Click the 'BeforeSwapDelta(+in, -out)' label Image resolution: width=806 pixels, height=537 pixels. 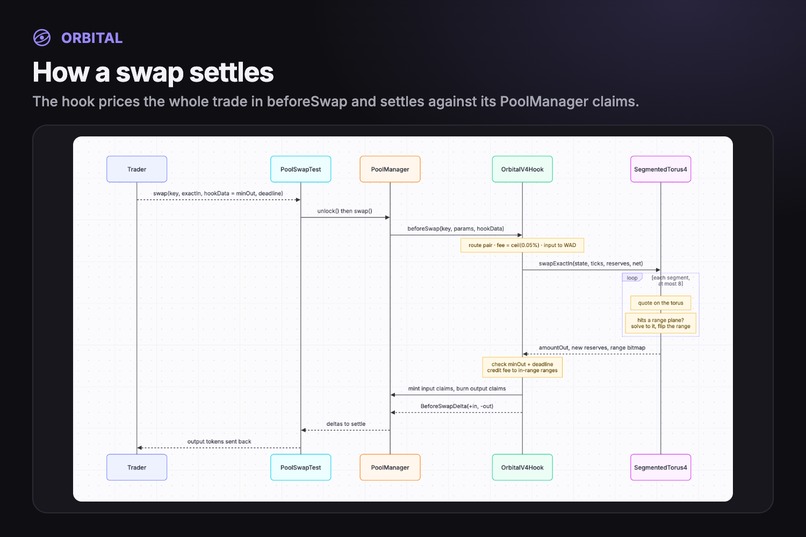point(456,406)
